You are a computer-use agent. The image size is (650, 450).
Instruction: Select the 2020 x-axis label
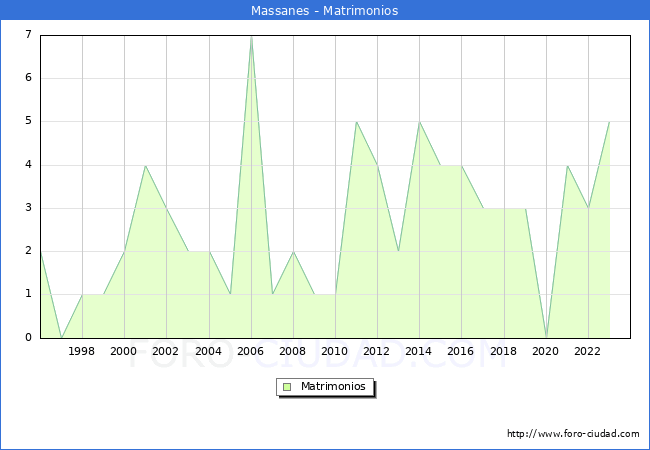point(546,351)
